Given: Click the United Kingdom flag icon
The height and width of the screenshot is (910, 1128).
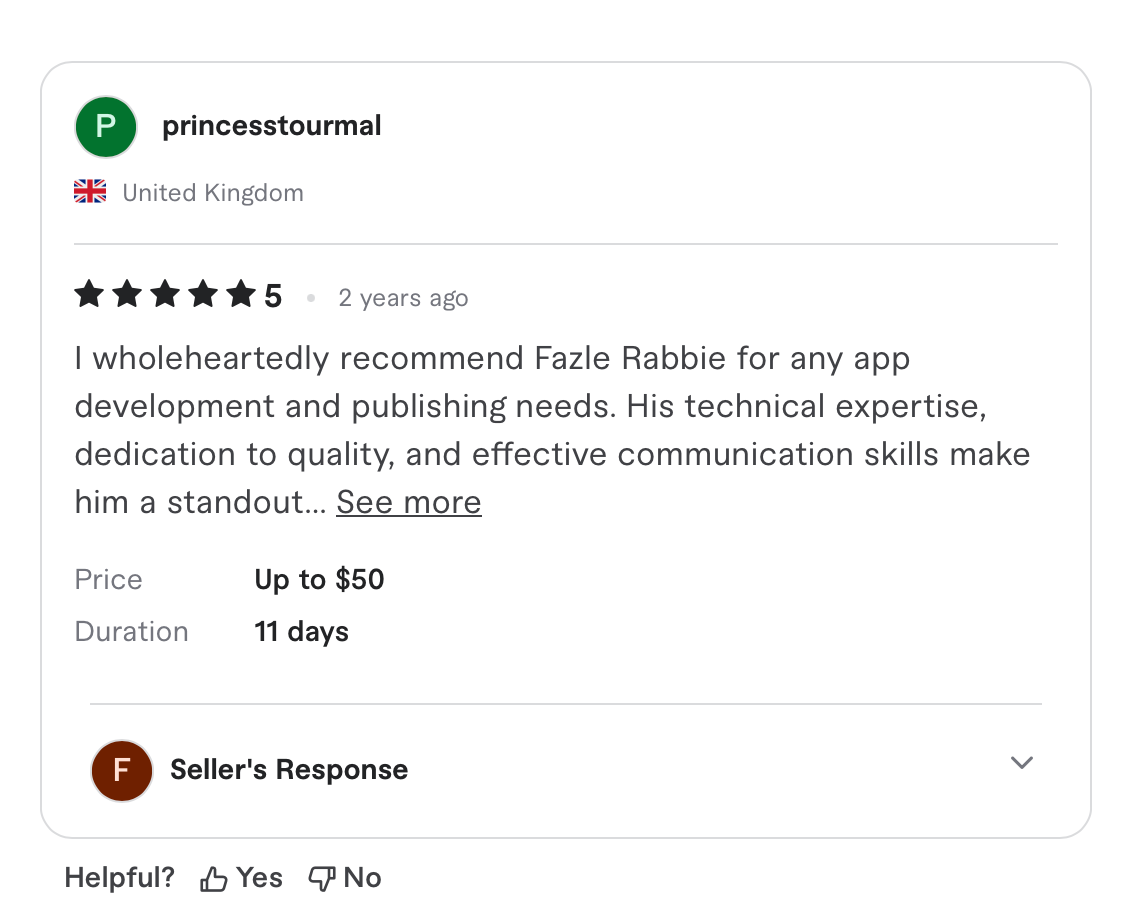Looking at the screenshot, I should pyautogui.click(x=90, y=190).
